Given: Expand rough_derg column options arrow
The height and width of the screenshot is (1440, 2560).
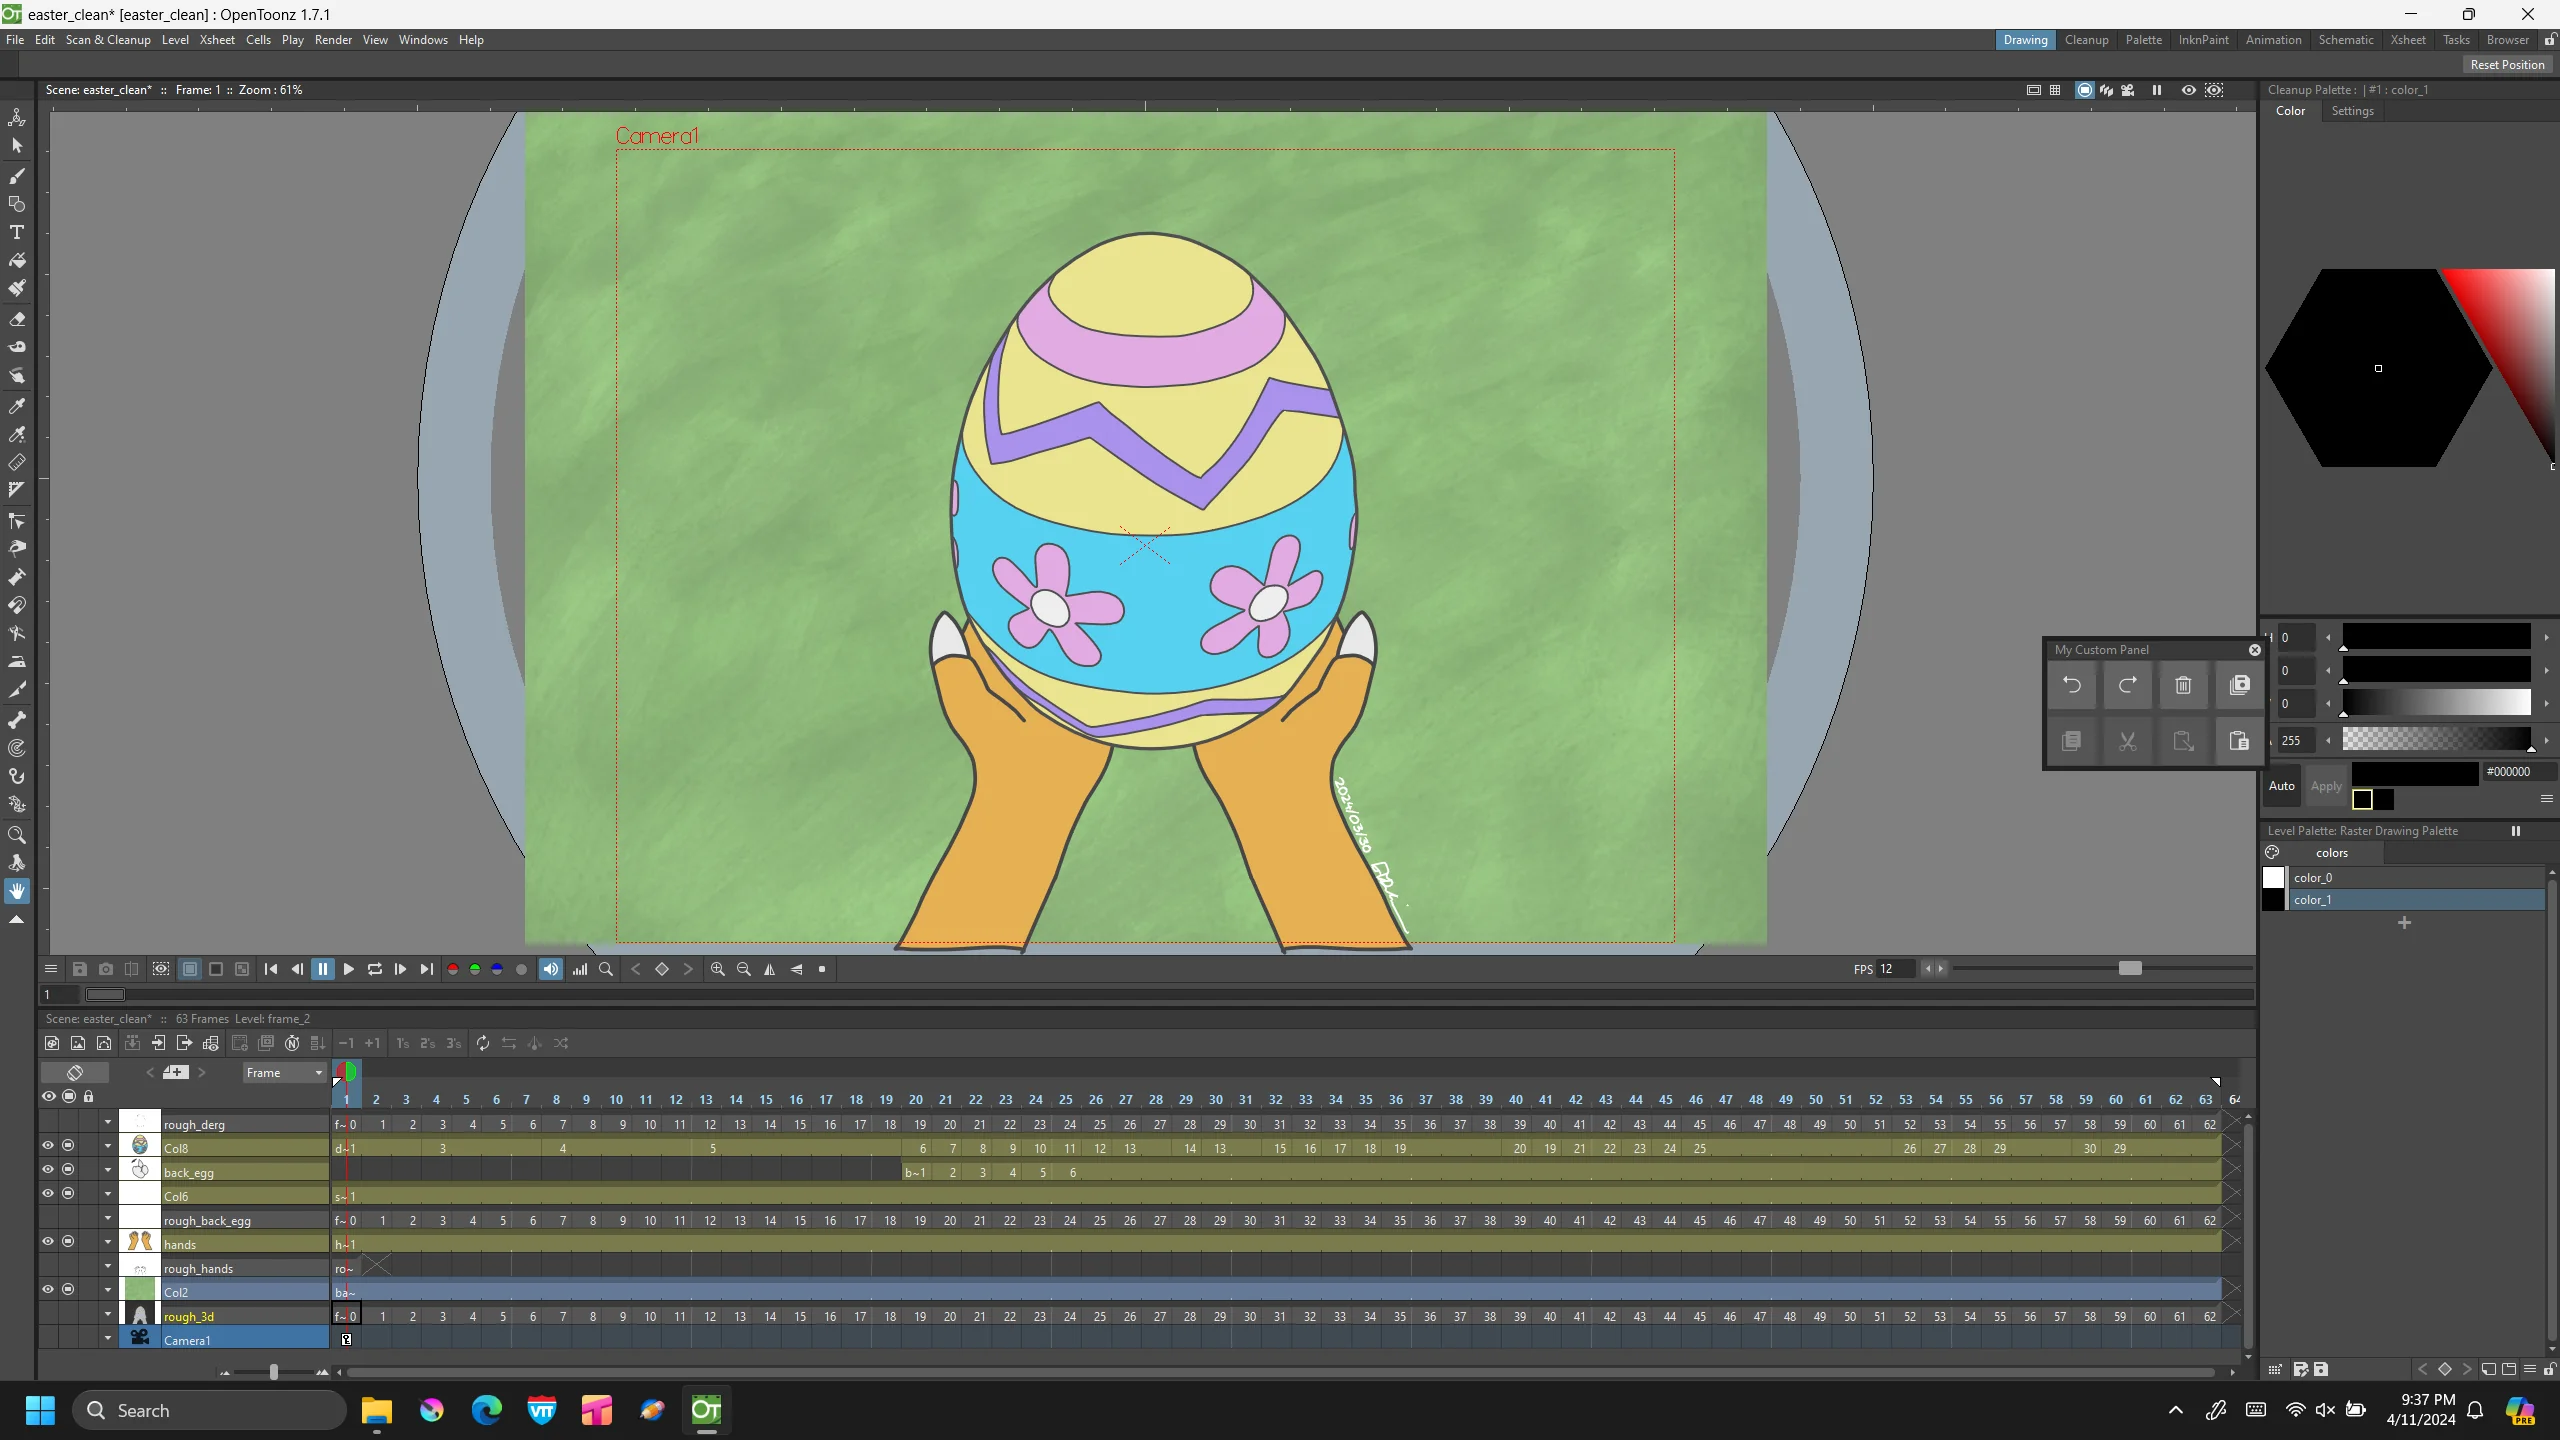Looking at the screenshot, I should click(108, 1122).
